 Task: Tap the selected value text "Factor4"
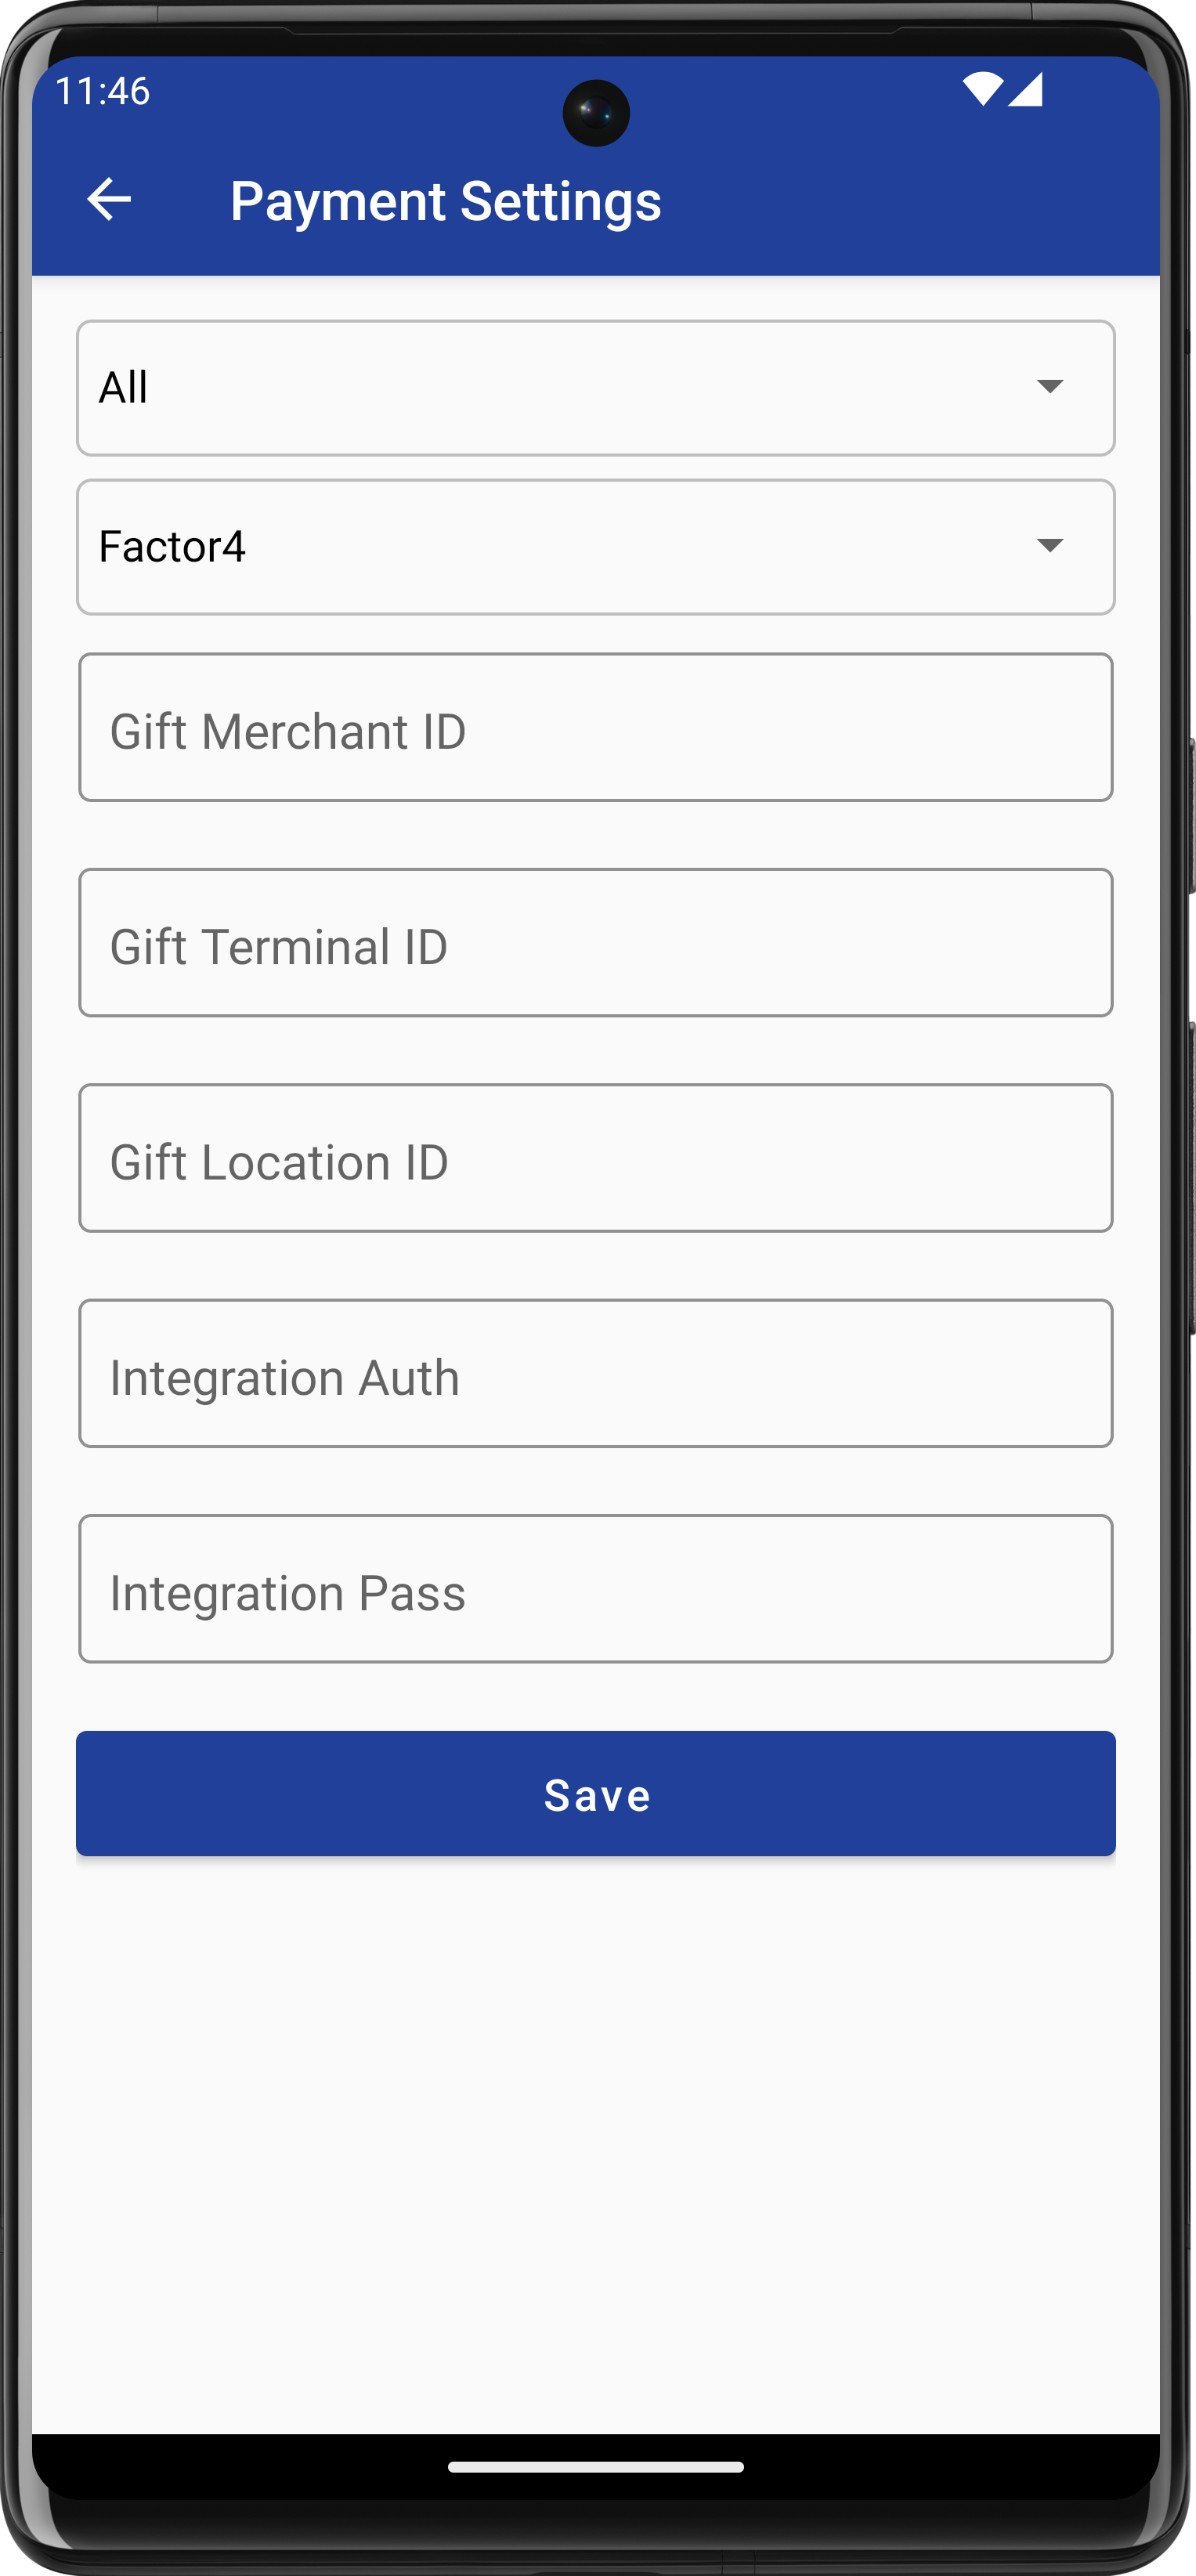tap(172, 547)
